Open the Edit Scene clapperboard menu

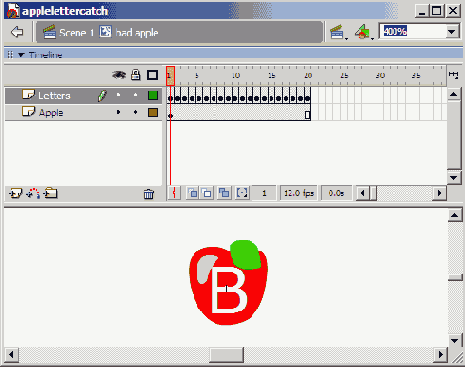[x=338, y=32]
